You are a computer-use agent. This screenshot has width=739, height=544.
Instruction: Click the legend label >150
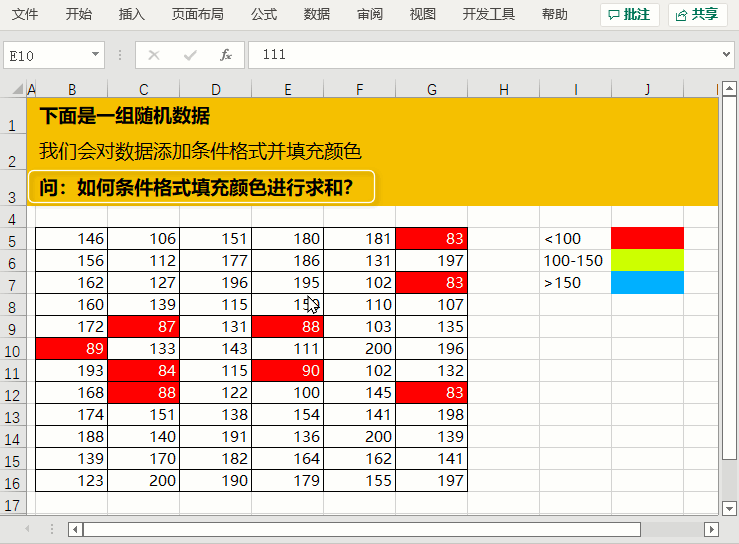pos(562,282)
